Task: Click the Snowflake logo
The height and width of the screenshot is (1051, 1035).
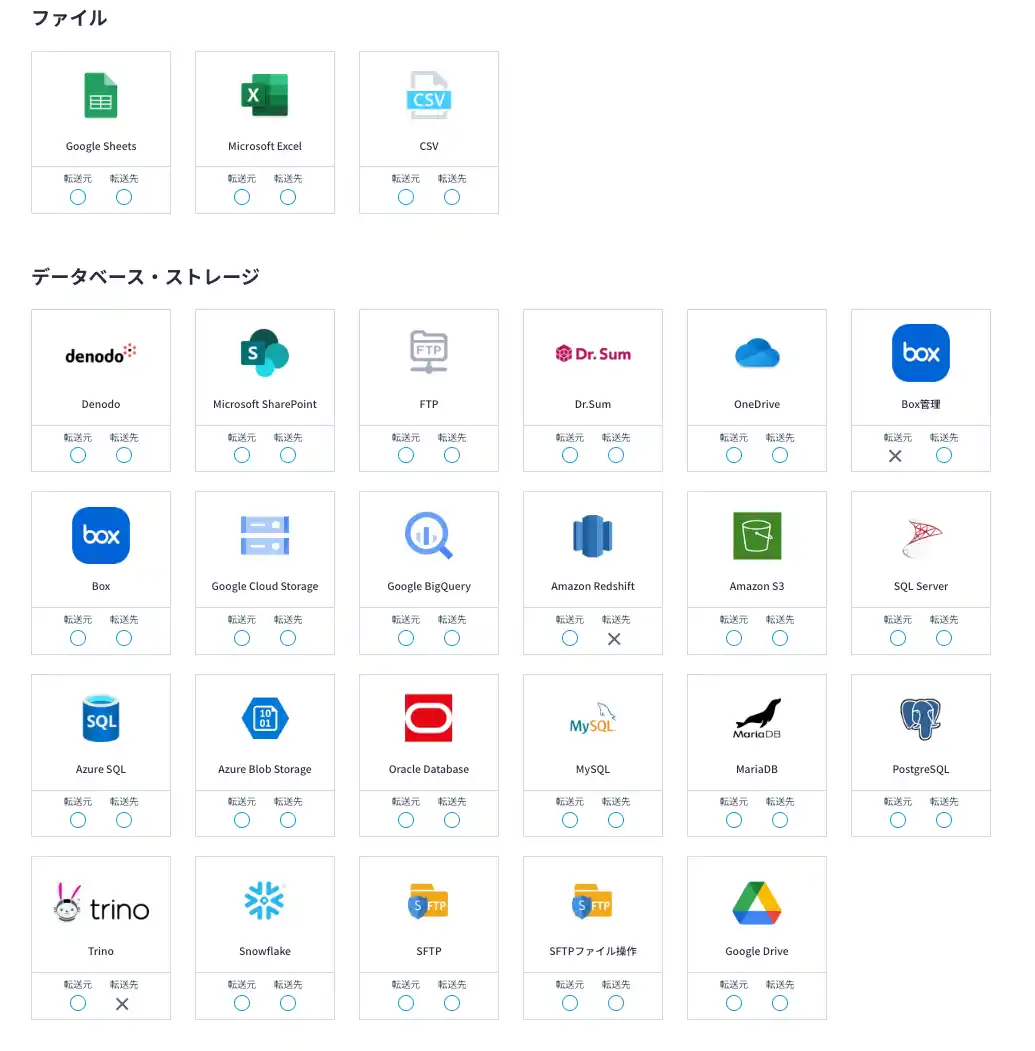Action: 264,901
